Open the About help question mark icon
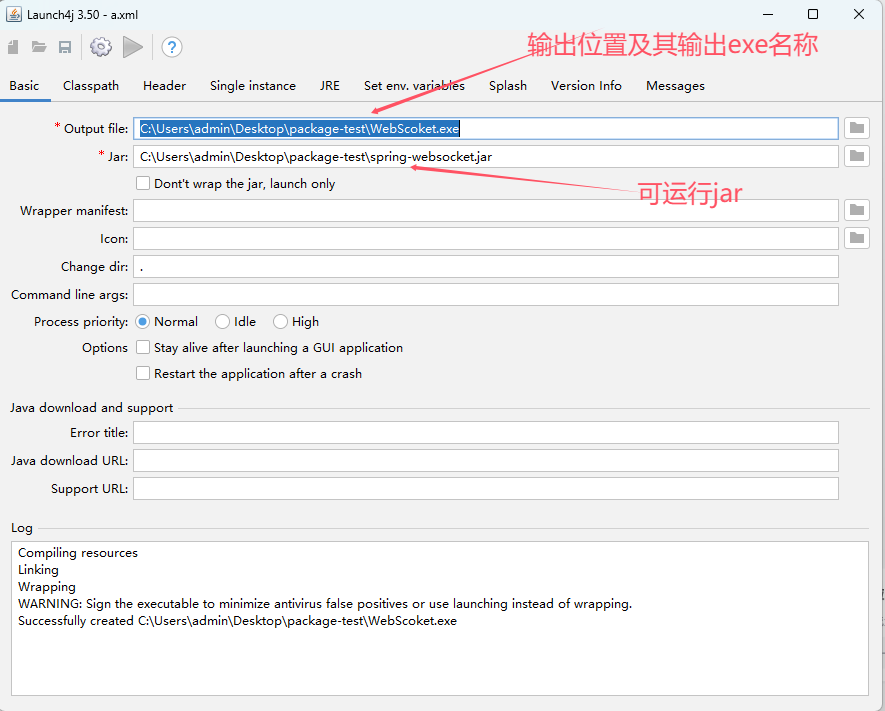Viewport: 885px width, 711px height. [172, 47]
